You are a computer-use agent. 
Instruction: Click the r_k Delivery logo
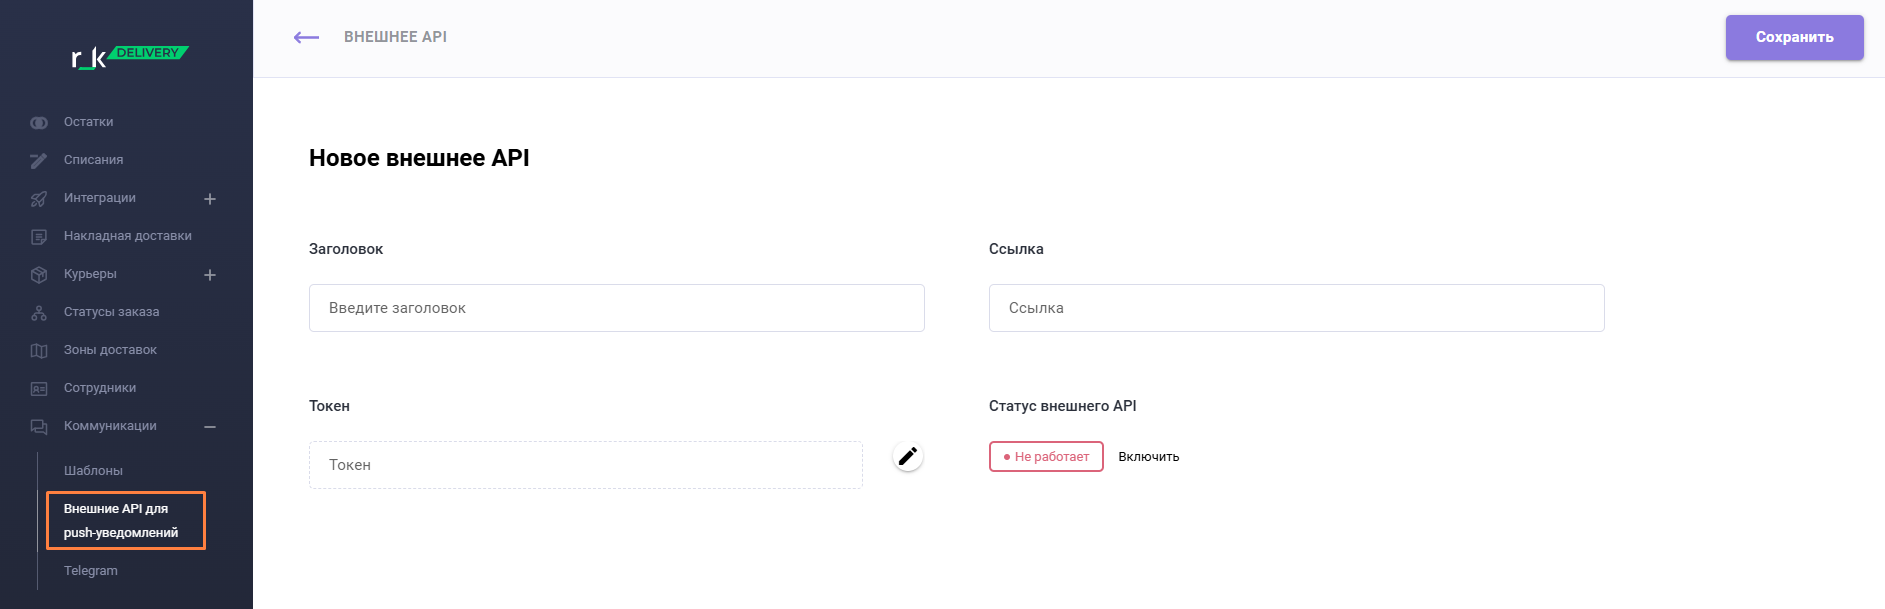tap(129, 56)
